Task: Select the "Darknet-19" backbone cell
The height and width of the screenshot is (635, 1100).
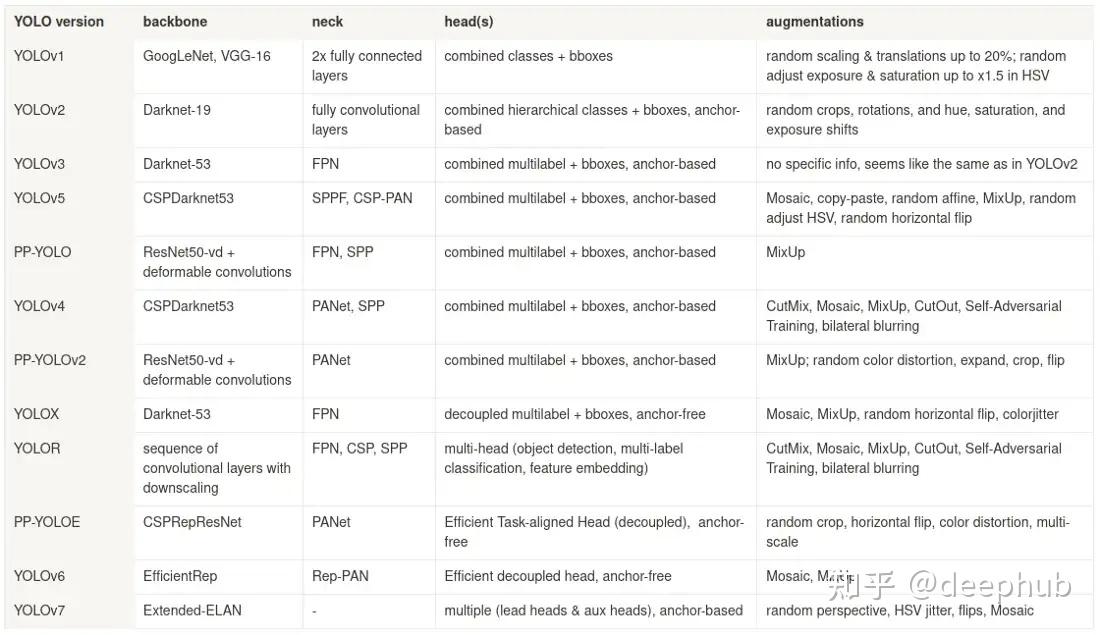Action: point(177,110)
